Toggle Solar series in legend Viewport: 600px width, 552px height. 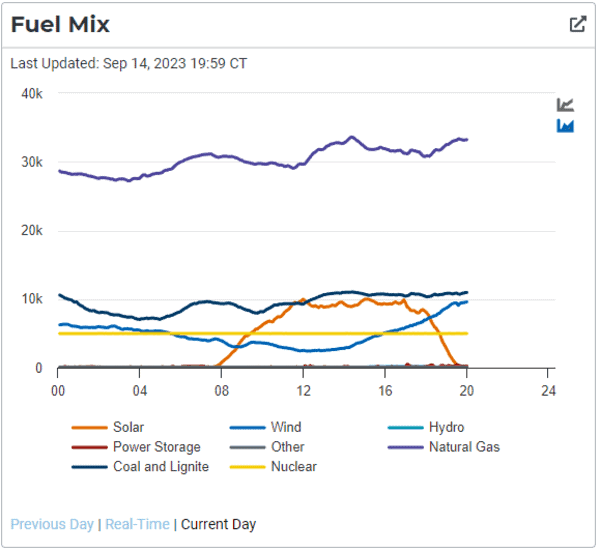pyautogui.click(x=128, y=427)
